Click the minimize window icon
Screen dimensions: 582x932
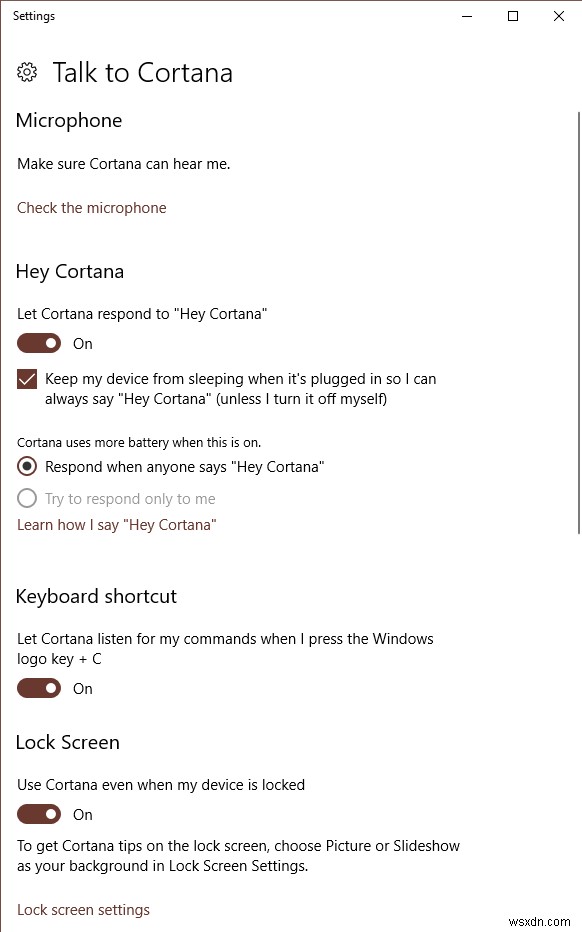tap(466, 16)
